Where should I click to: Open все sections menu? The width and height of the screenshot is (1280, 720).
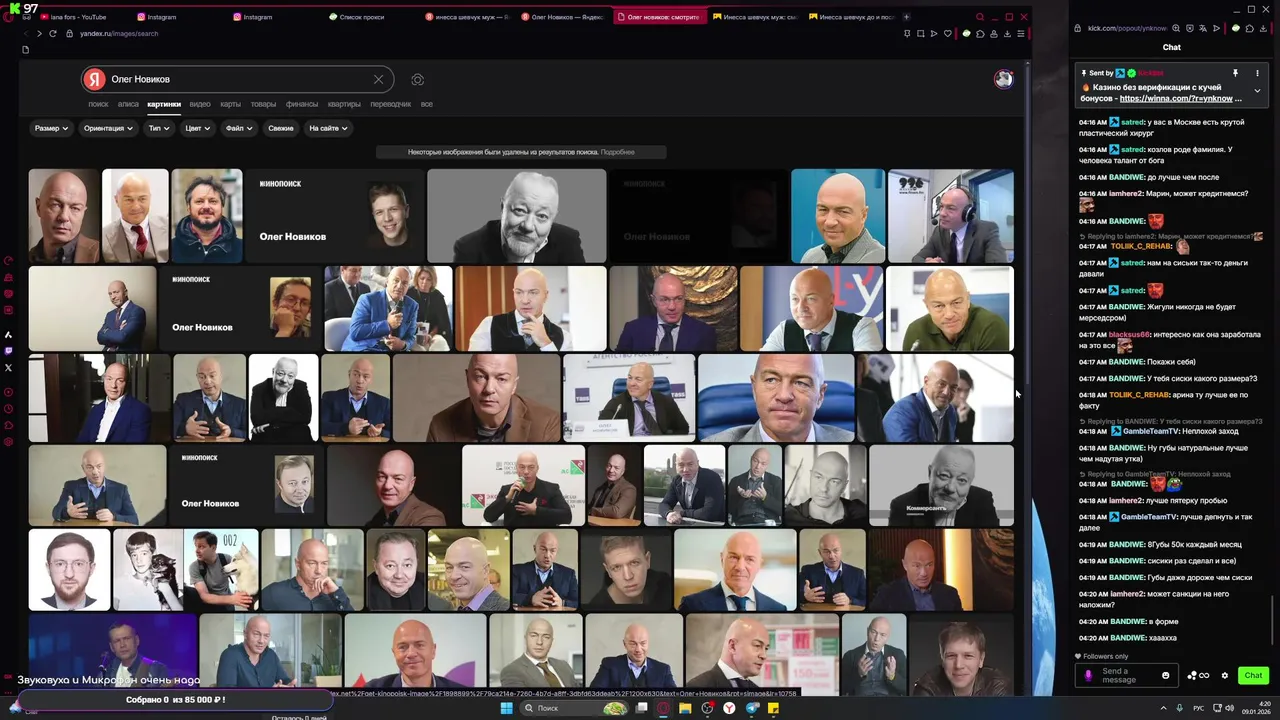[426, 104]
